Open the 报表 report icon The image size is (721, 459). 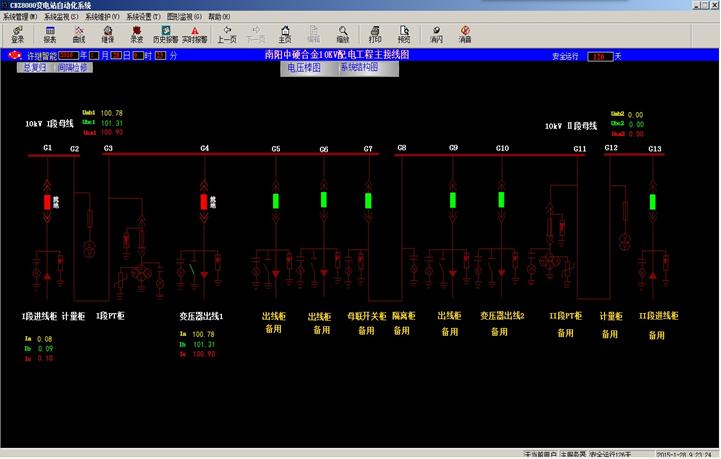[x=49, y=35]
